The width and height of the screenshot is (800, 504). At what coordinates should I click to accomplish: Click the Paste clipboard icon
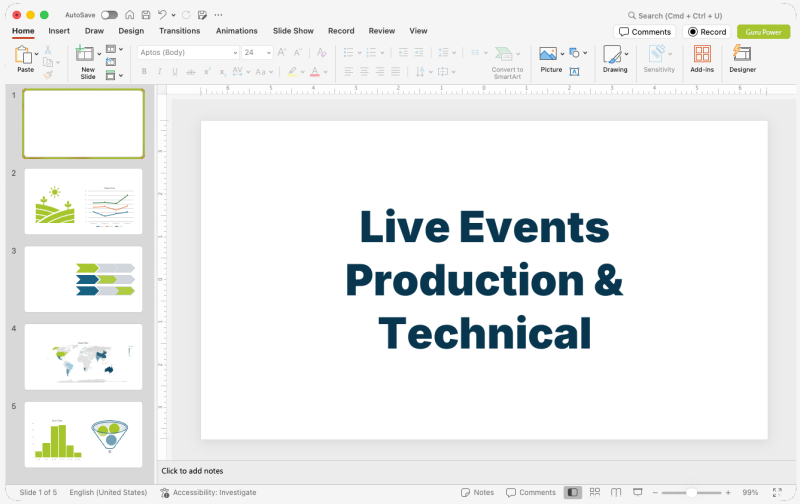point(23,55)
